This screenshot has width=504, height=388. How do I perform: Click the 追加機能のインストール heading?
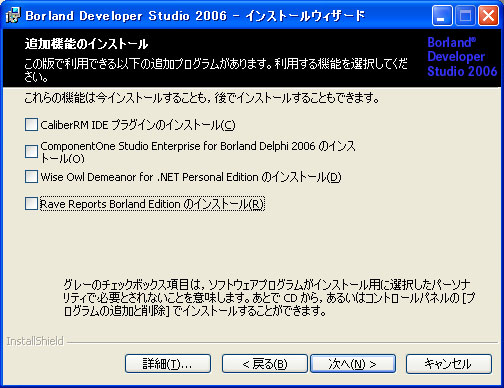coord(86,44)
